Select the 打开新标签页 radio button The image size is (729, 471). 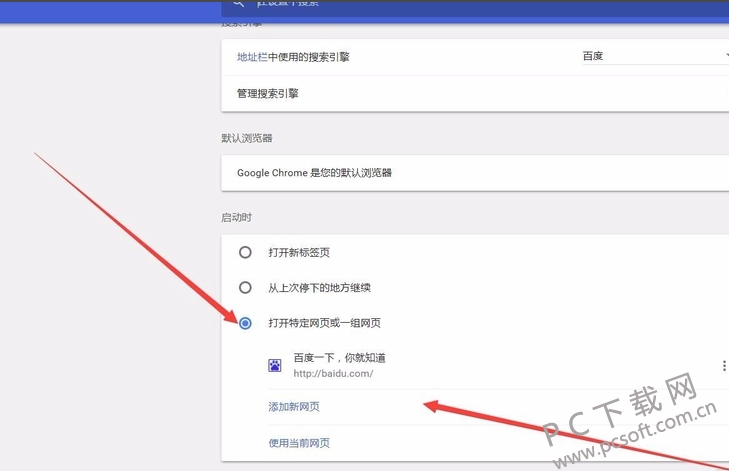click(245, 252)
